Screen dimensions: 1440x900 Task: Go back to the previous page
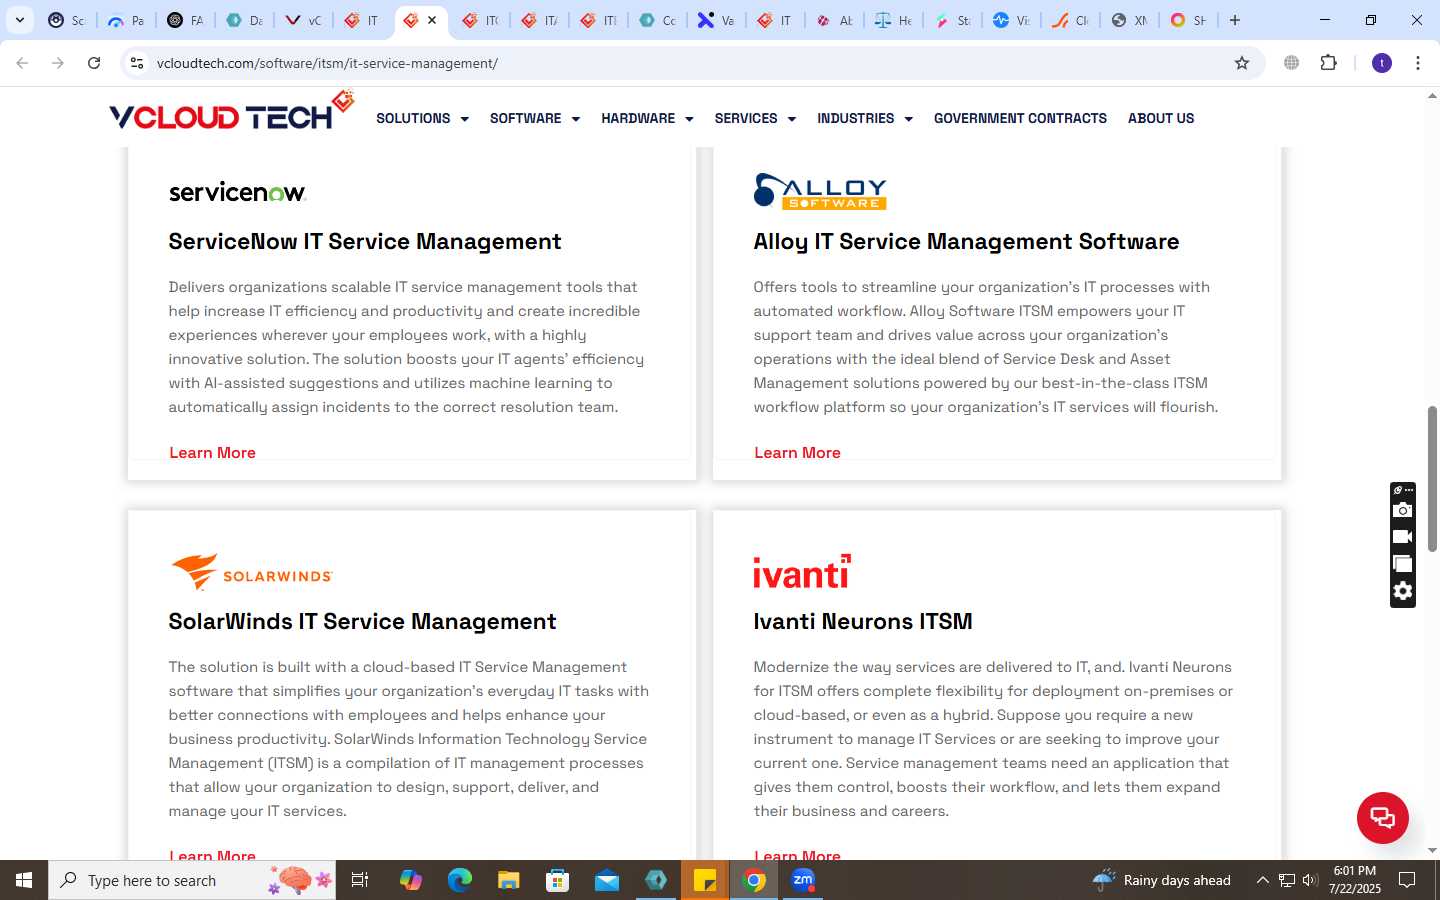click(x=22, y=63)
